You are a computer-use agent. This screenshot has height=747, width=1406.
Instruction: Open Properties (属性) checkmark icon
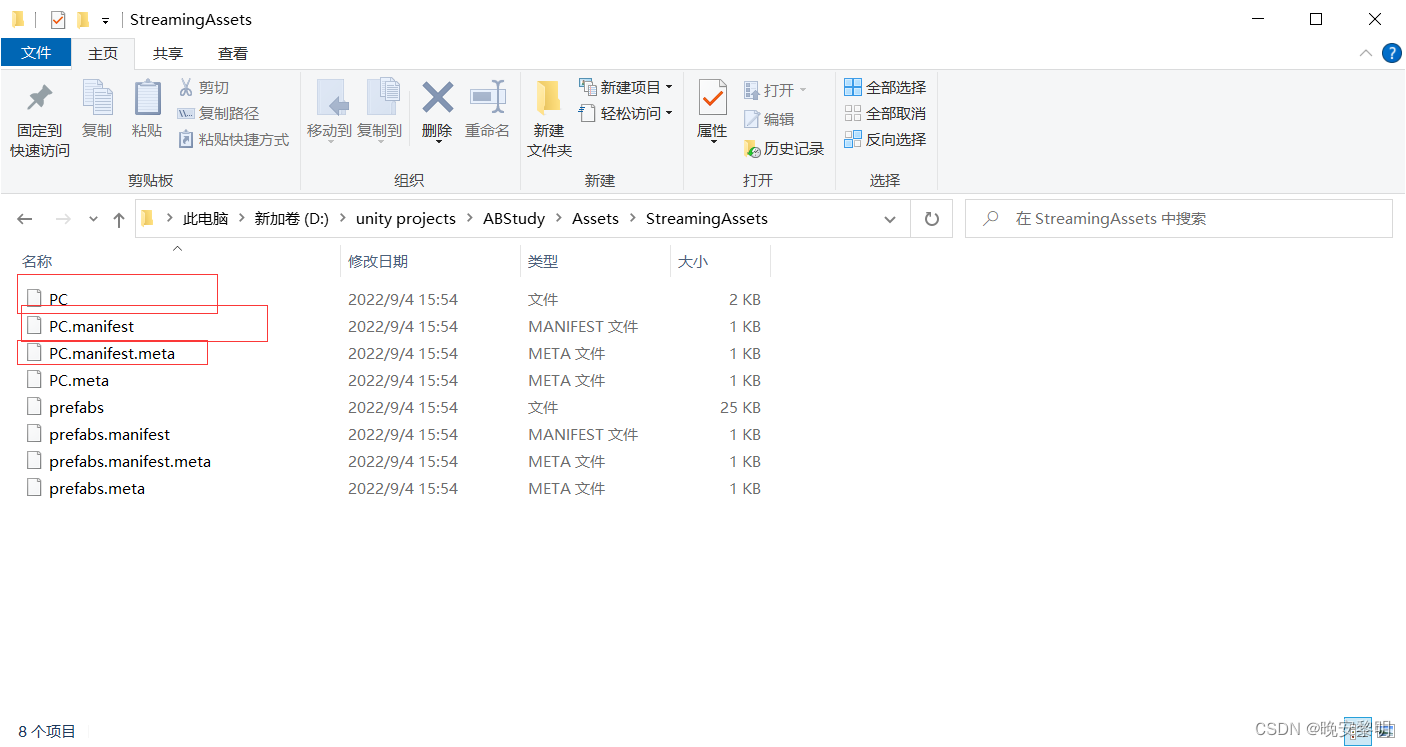tap(712, 98)
